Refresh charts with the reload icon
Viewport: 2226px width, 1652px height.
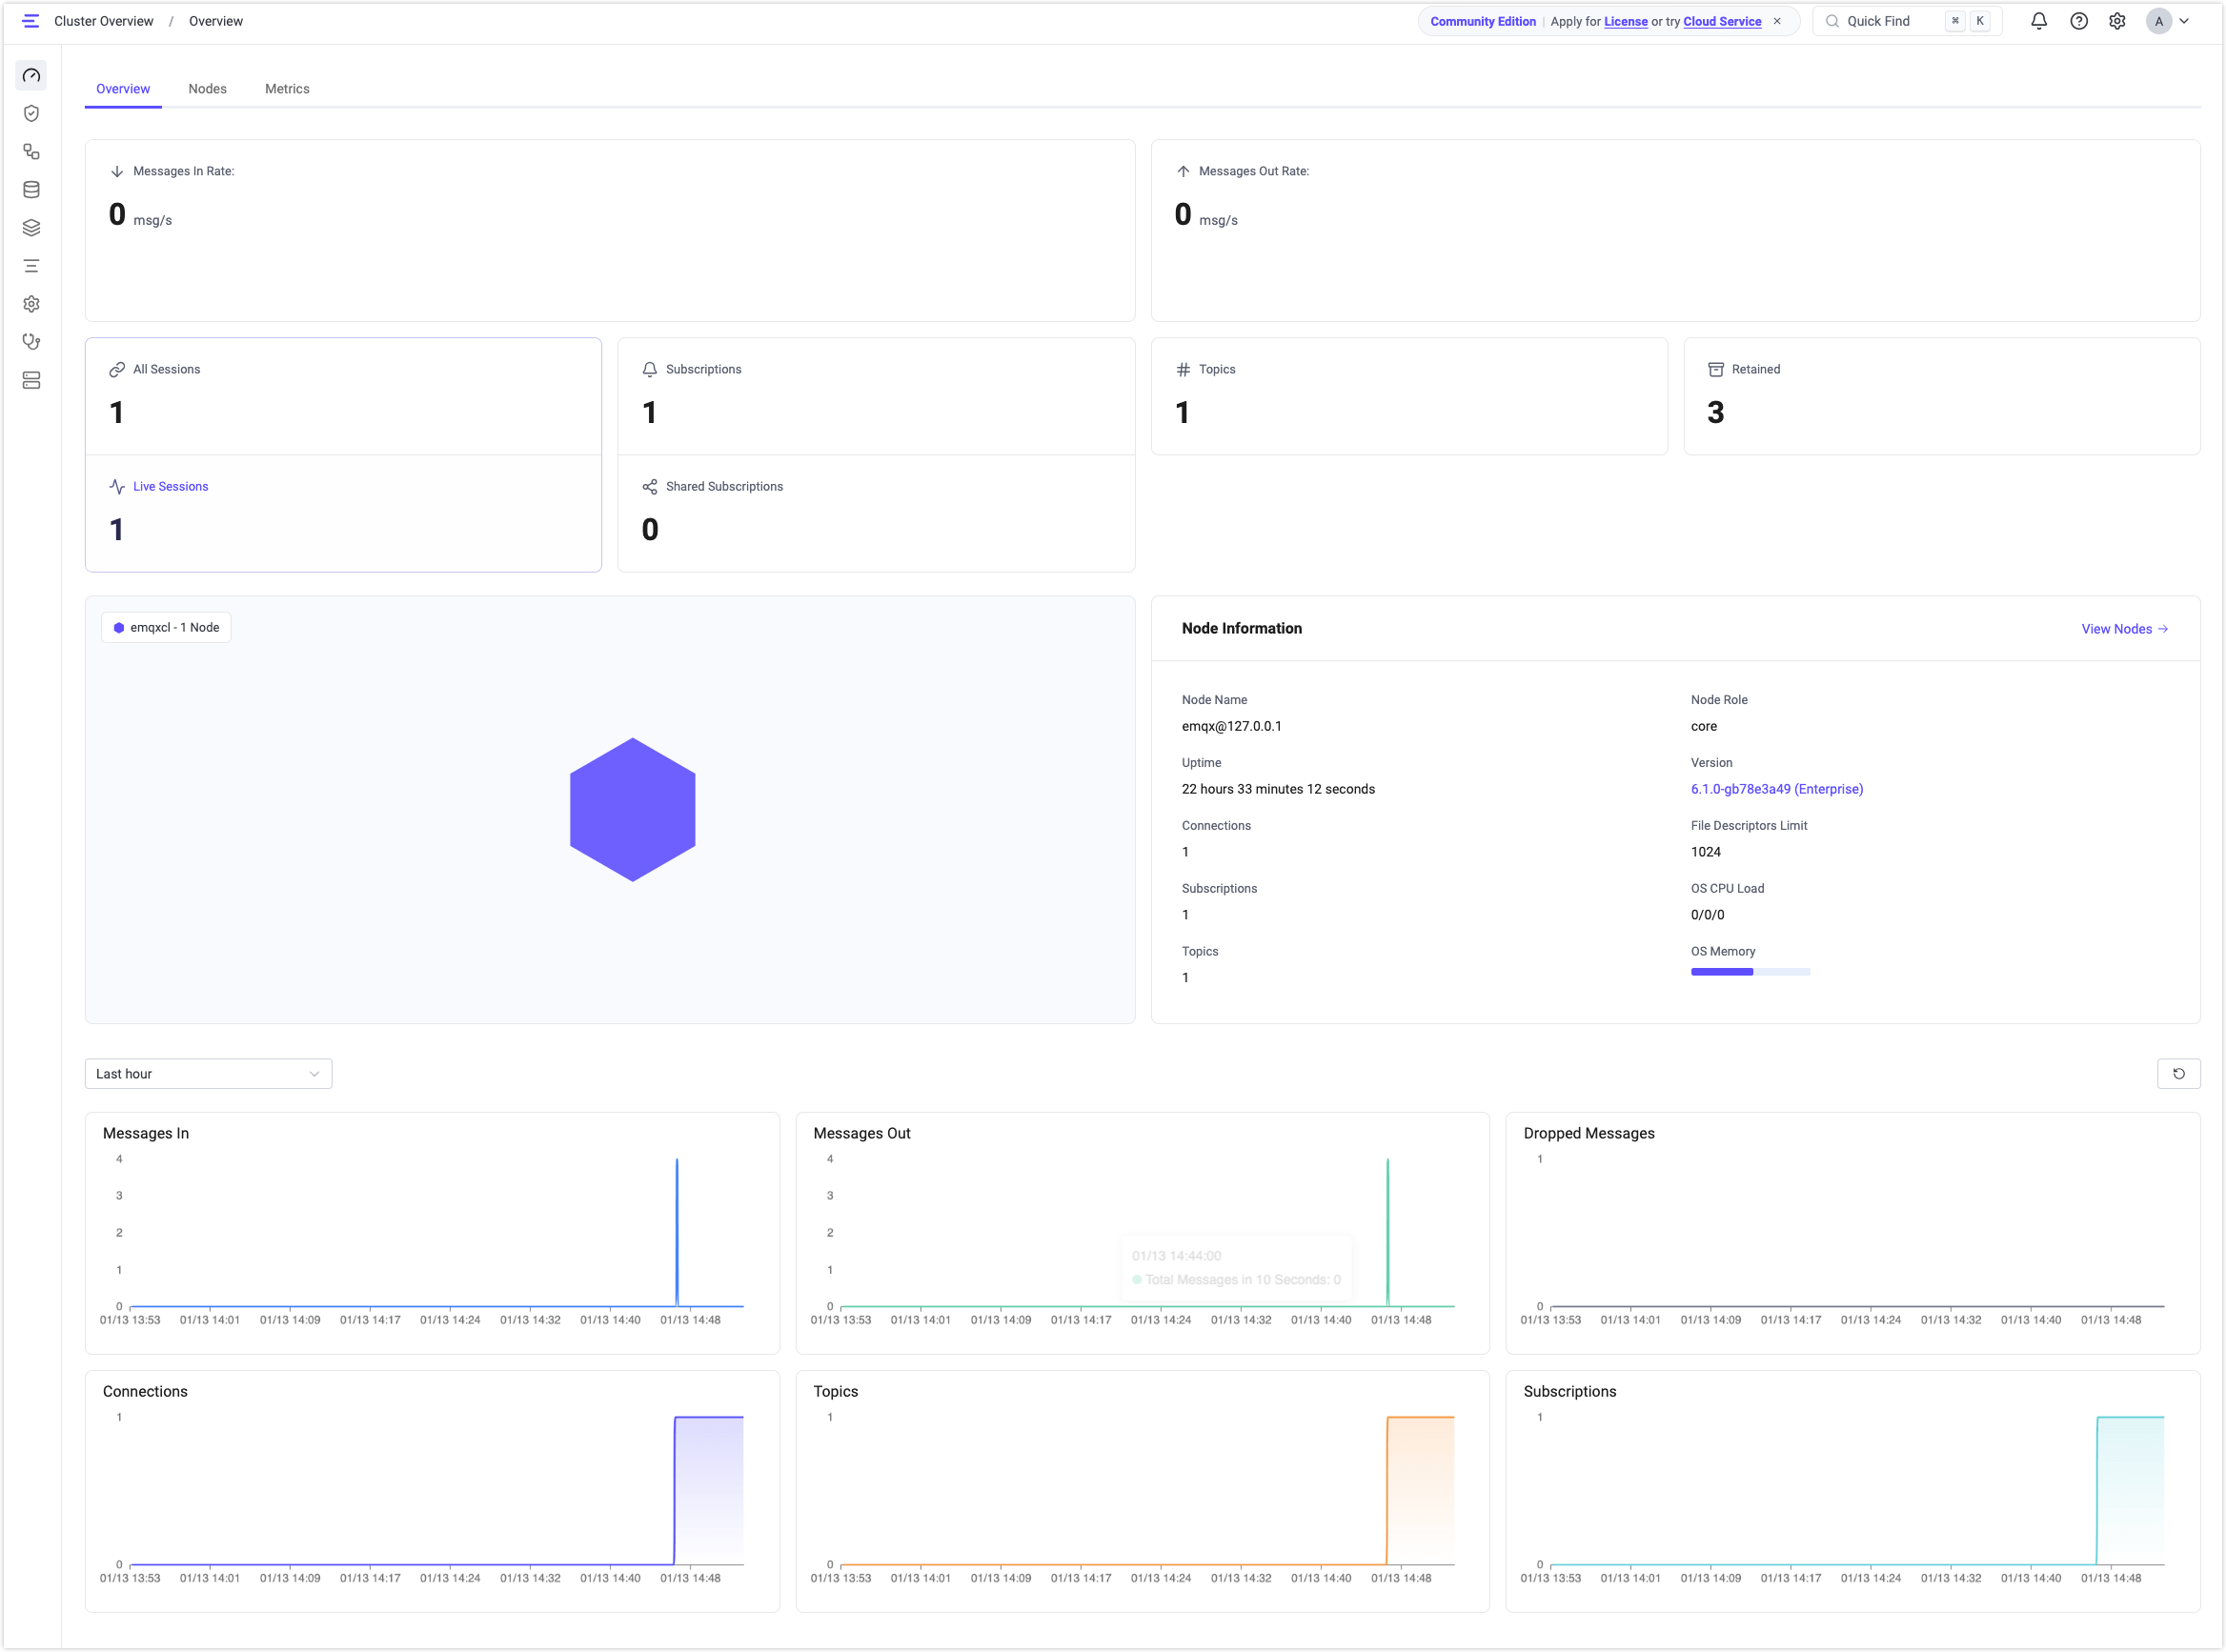pos(2180,1073)
